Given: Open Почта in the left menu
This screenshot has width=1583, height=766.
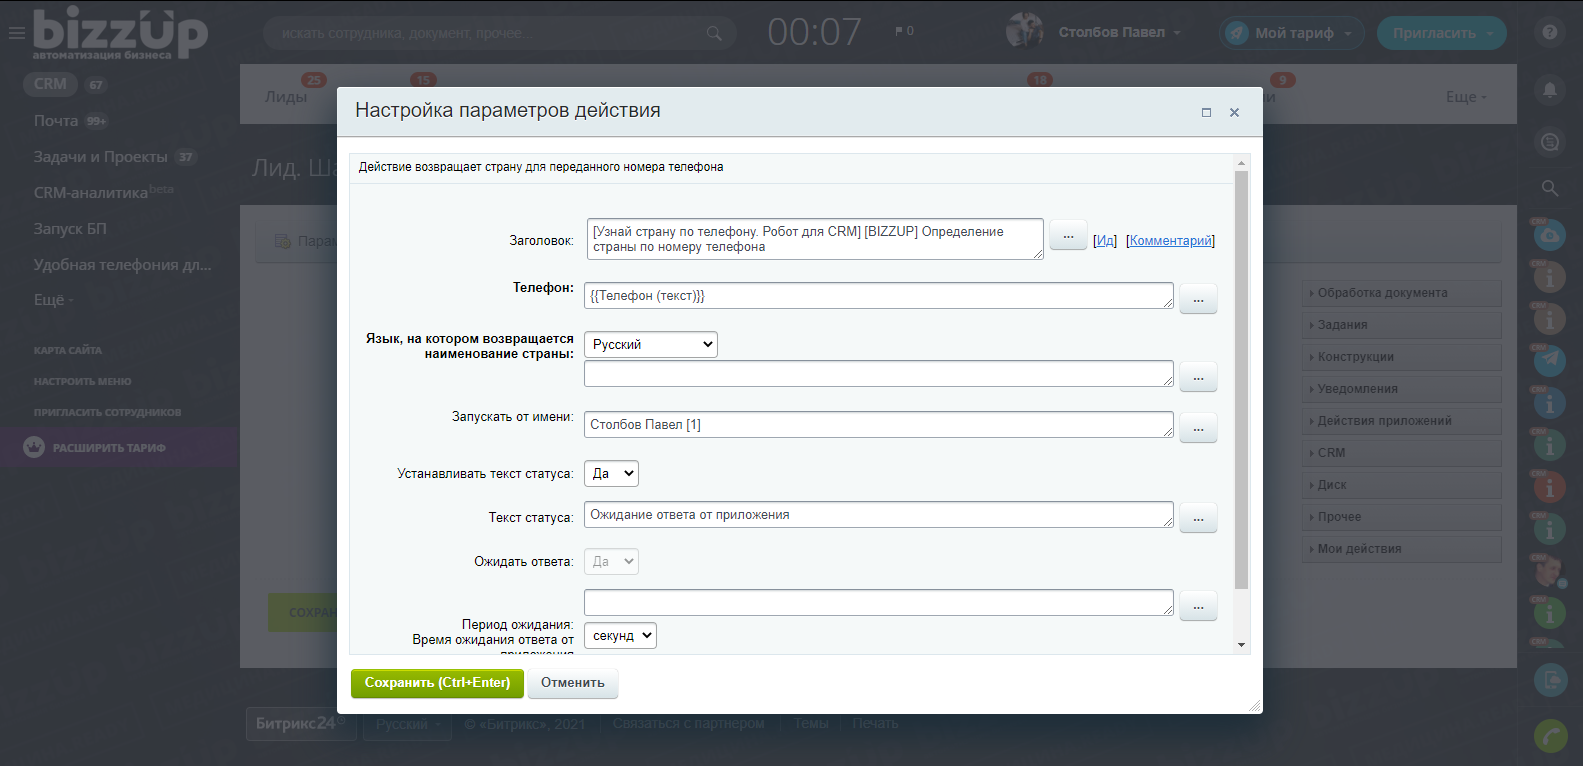Looking at the screenshot, I should pyautogui.click(x=56, y=121).
